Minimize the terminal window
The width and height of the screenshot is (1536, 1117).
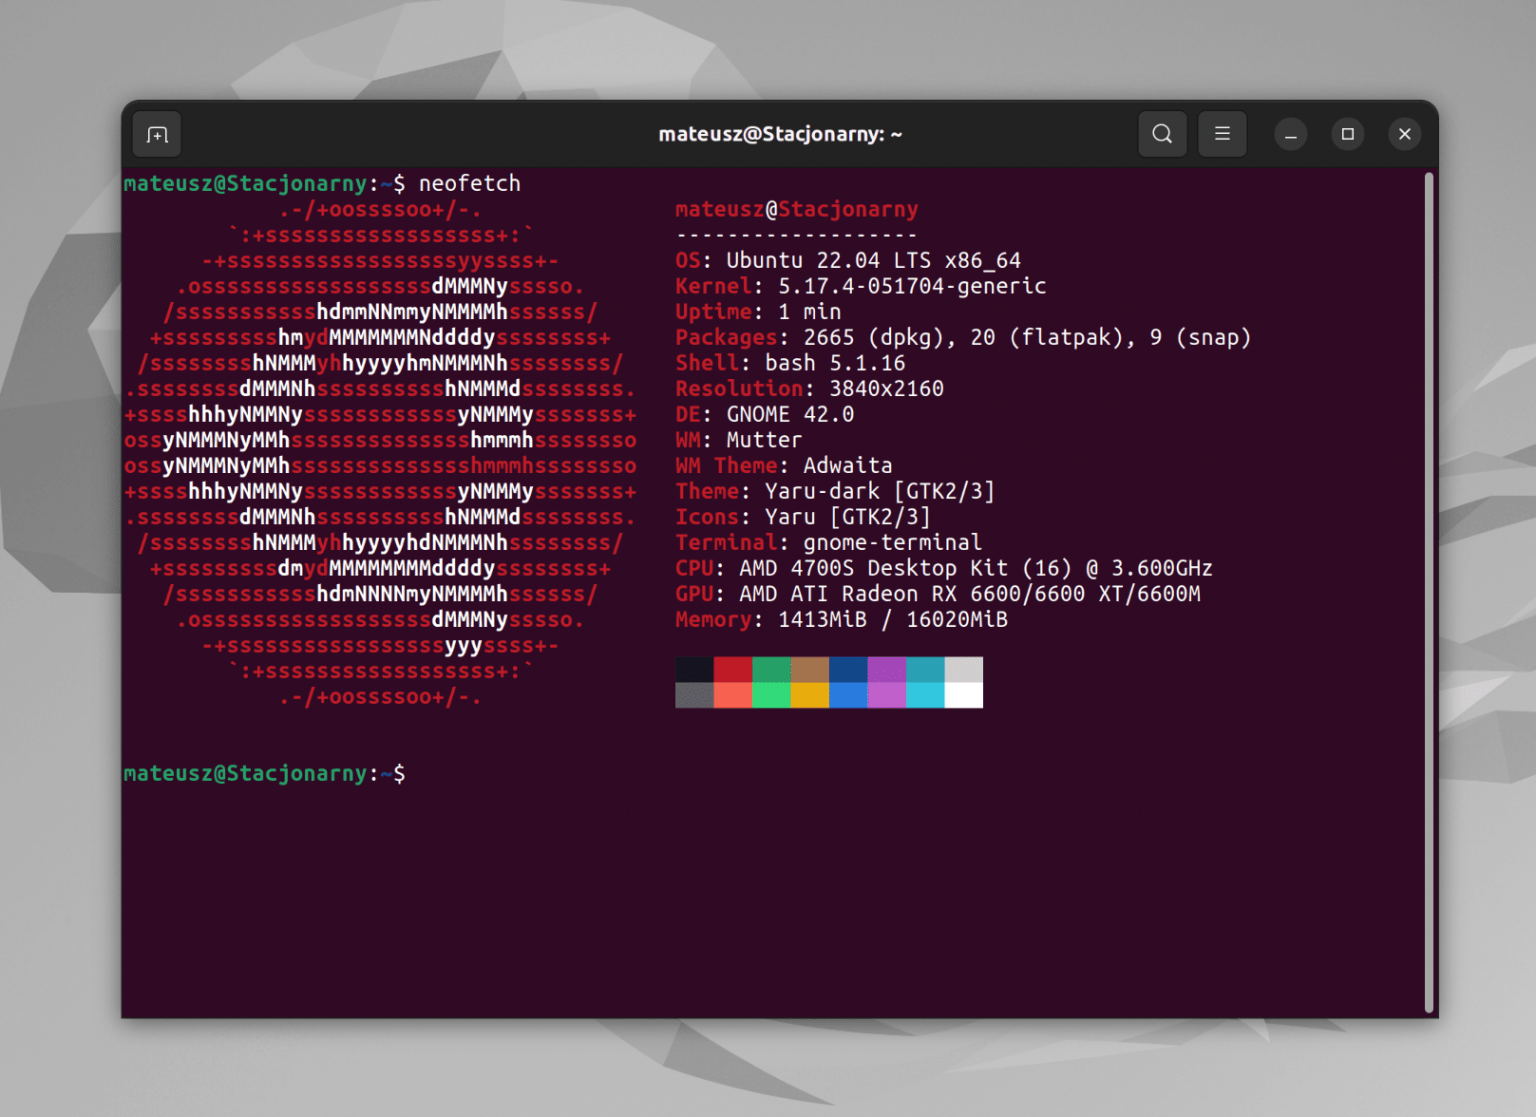(x=1291, y=133)
